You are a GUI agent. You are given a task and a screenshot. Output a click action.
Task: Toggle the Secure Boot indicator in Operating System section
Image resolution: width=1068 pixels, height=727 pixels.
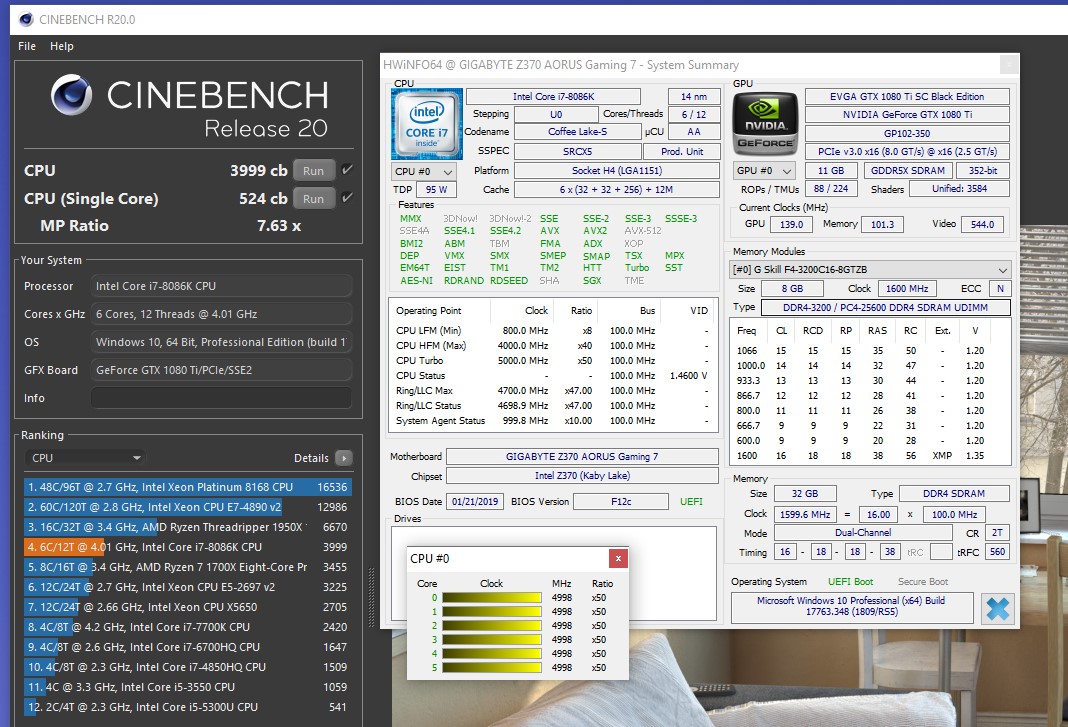[922, 581]
